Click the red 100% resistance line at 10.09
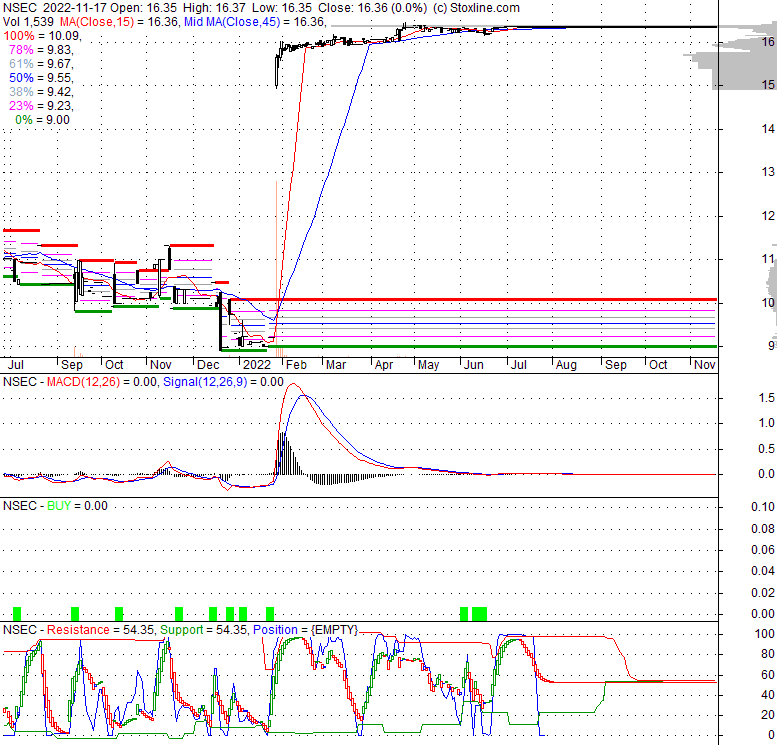 473,300
